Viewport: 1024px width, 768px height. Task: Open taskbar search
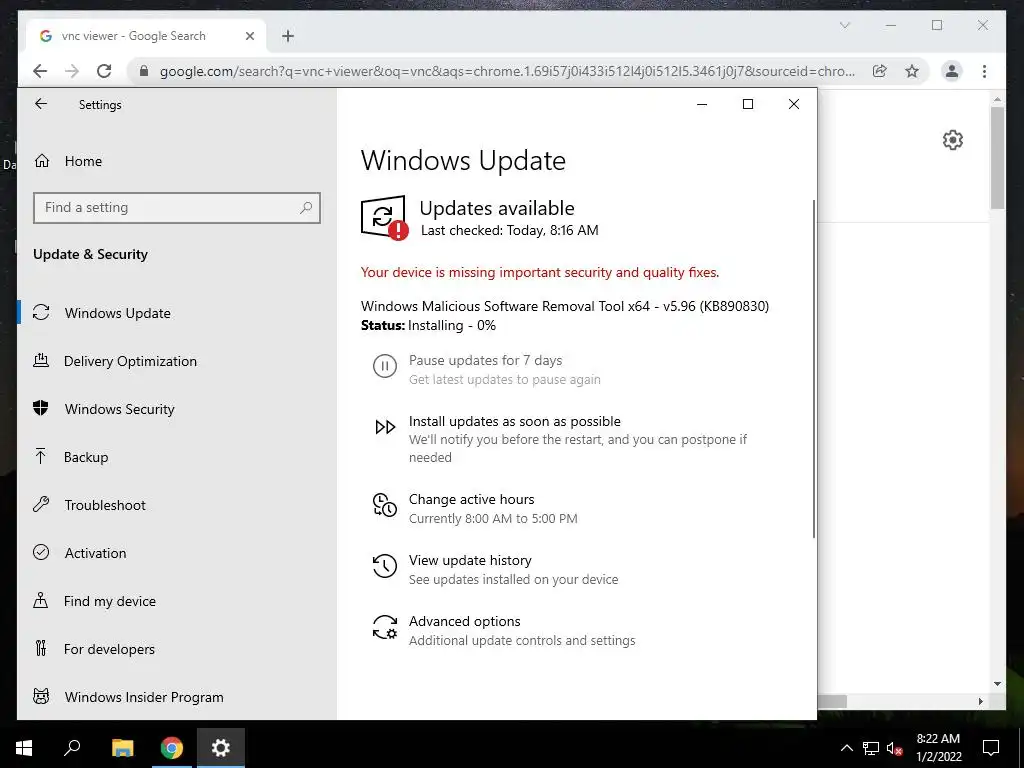pos(72,748)
